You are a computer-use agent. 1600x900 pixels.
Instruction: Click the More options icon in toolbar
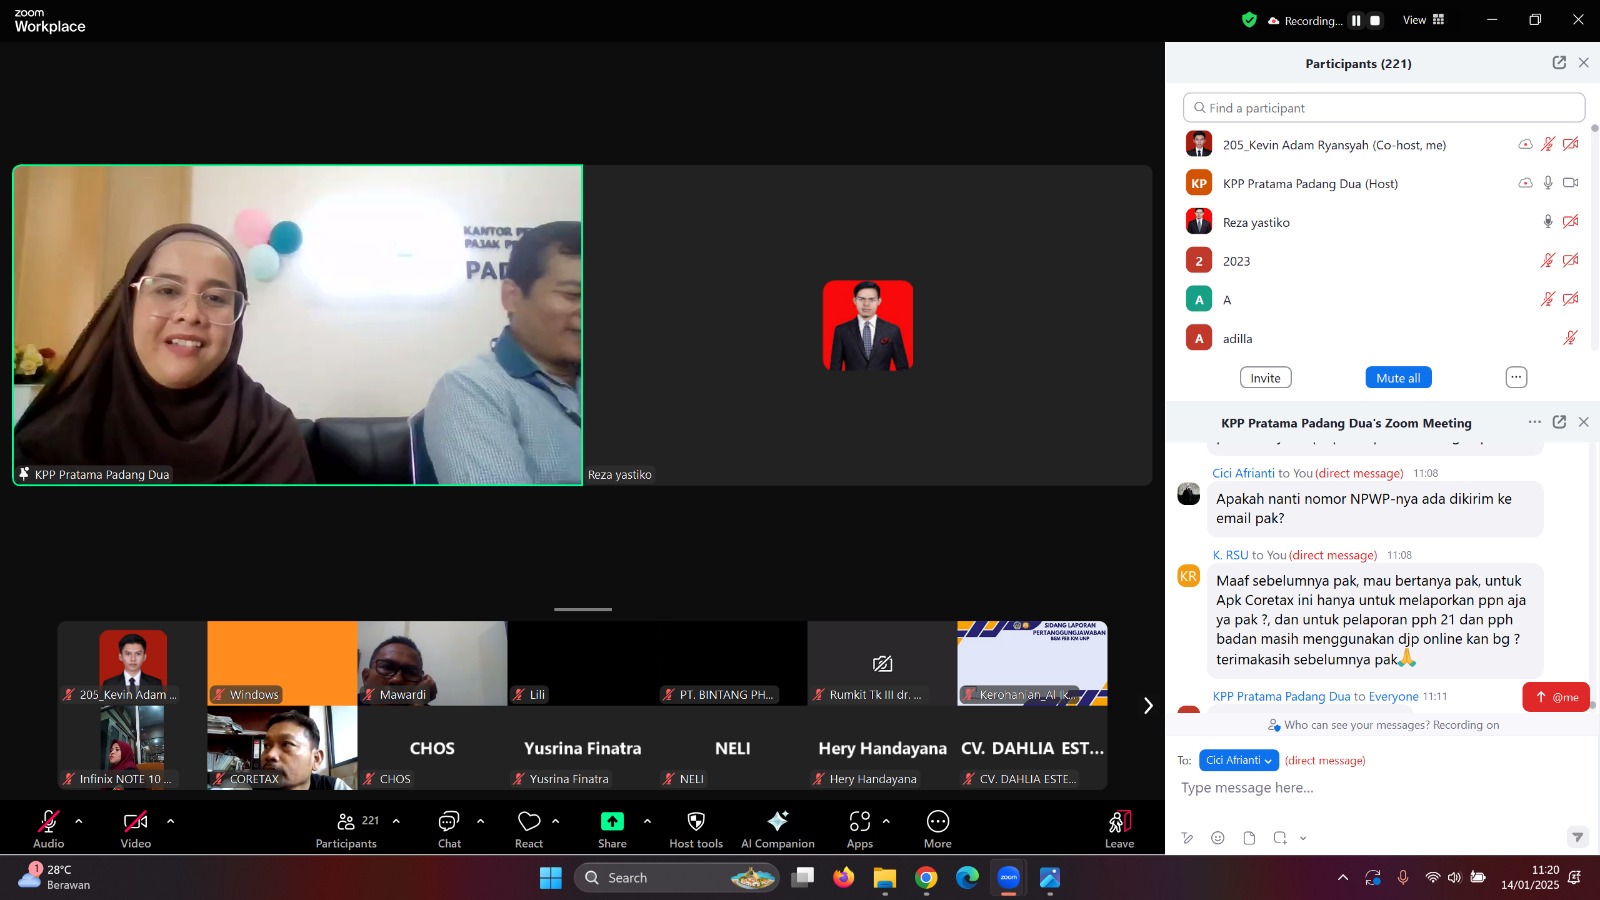click(937, 822)
